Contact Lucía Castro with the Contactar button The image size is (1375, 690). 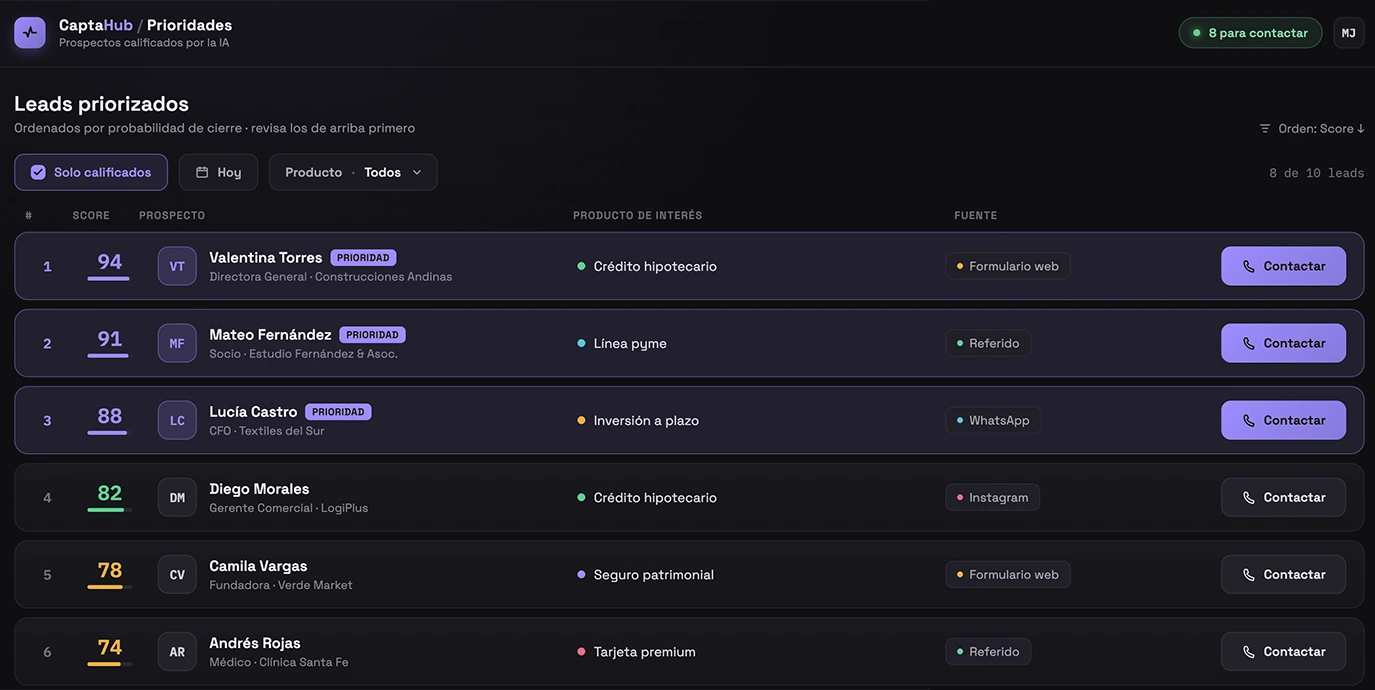(1283, 420)
